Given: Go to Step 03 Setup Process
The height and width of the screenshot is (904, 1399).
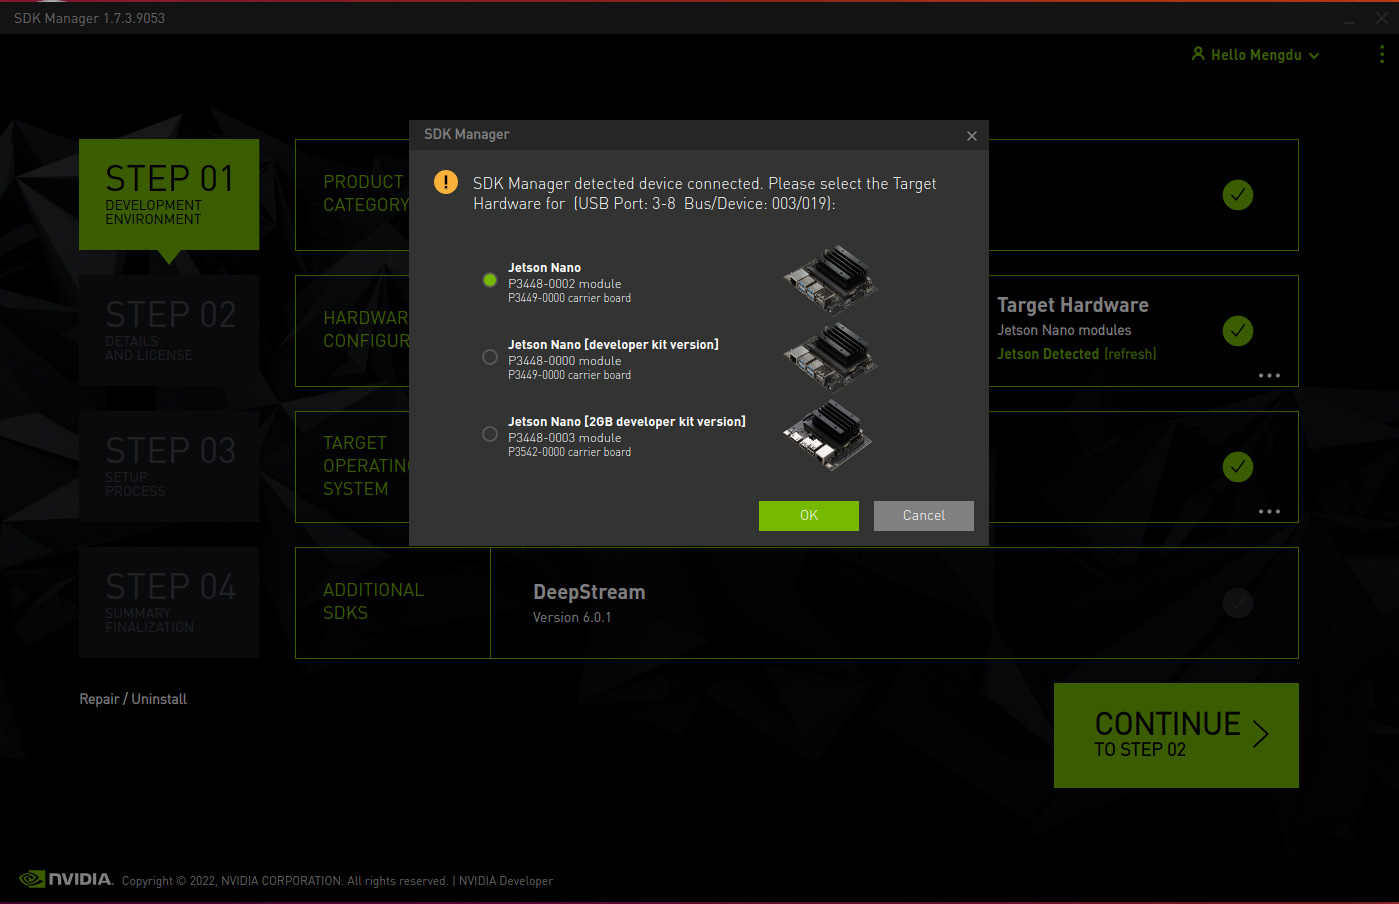Looking at the screenshot, I should tap(169, 466).
